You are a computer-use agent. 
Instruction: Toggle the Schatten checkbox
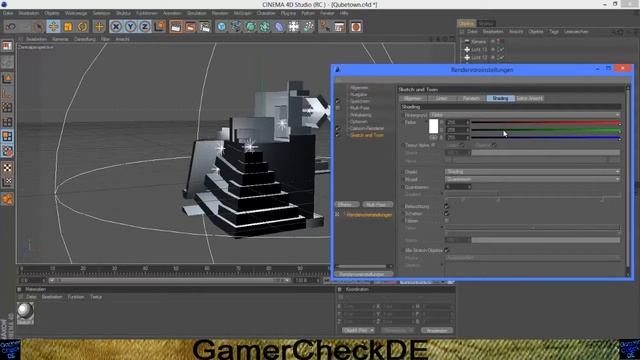[447, 213]
